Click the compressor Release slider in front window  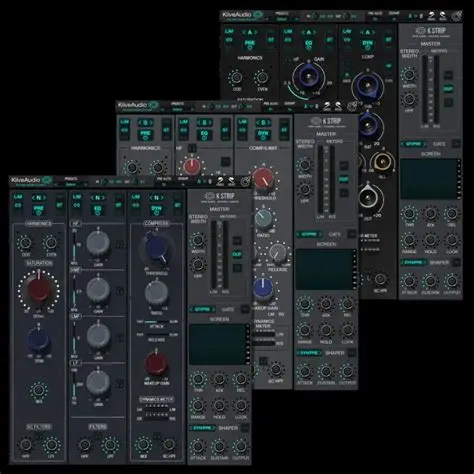tap(157, 335)
